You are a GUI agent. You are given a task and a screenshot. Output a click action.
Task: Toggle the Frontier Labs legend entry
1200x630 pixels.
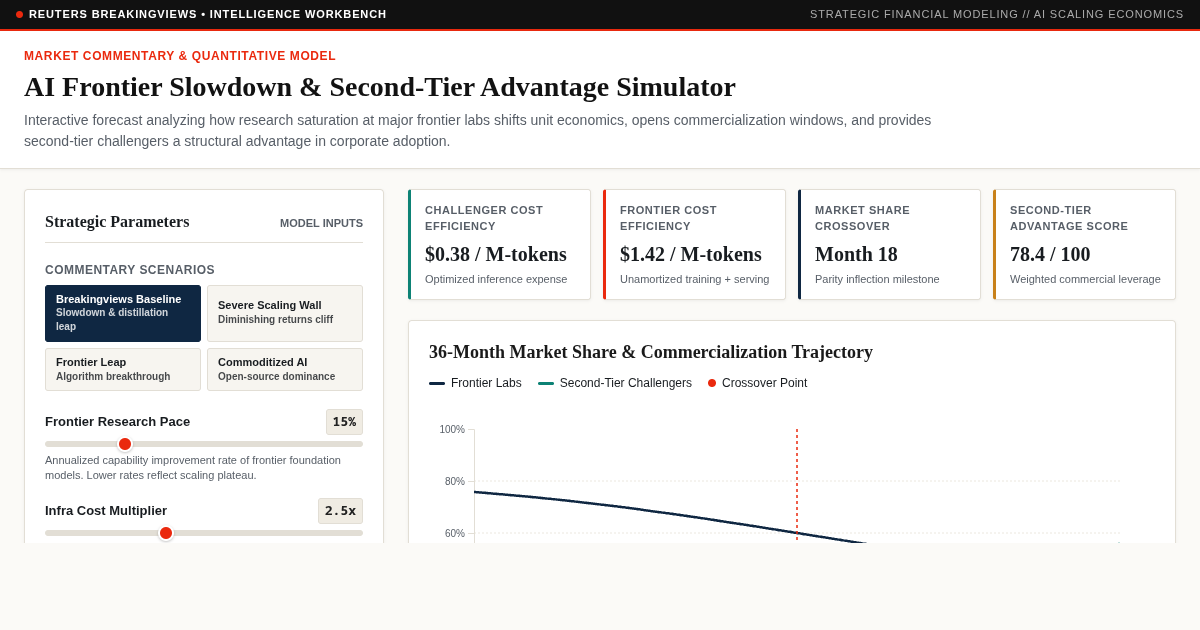(x=475, y=383)
